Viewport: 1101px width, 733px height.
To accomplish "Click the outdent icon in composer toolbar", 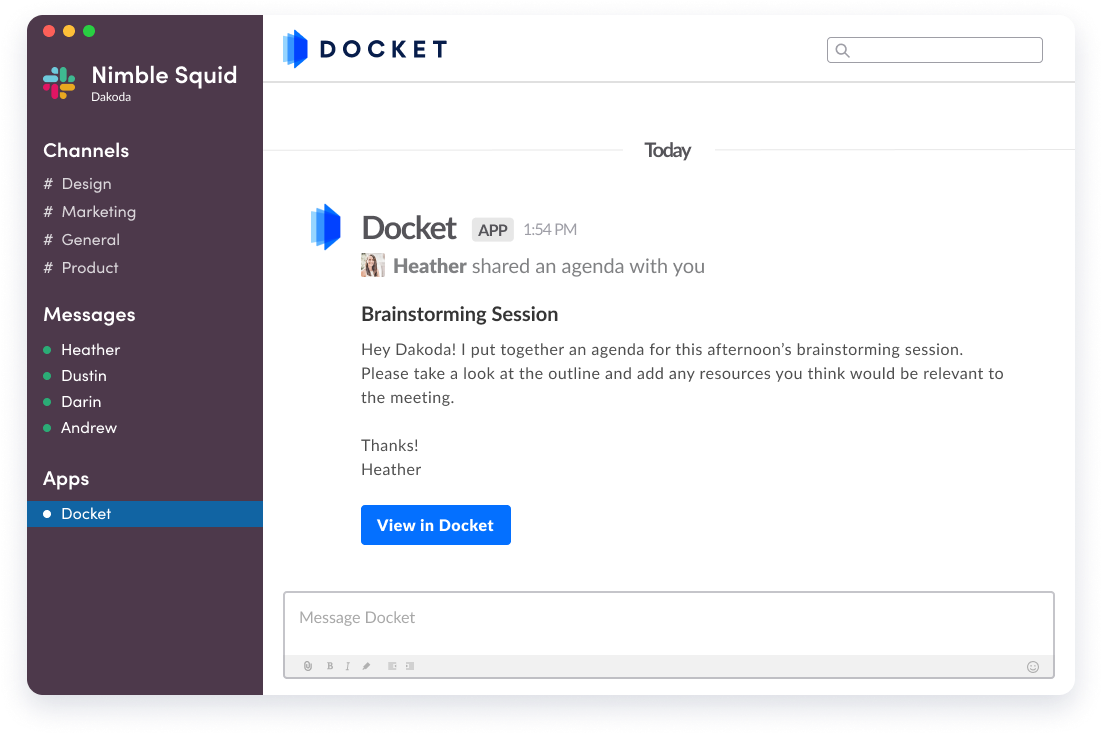I will (x=392, y=666).
